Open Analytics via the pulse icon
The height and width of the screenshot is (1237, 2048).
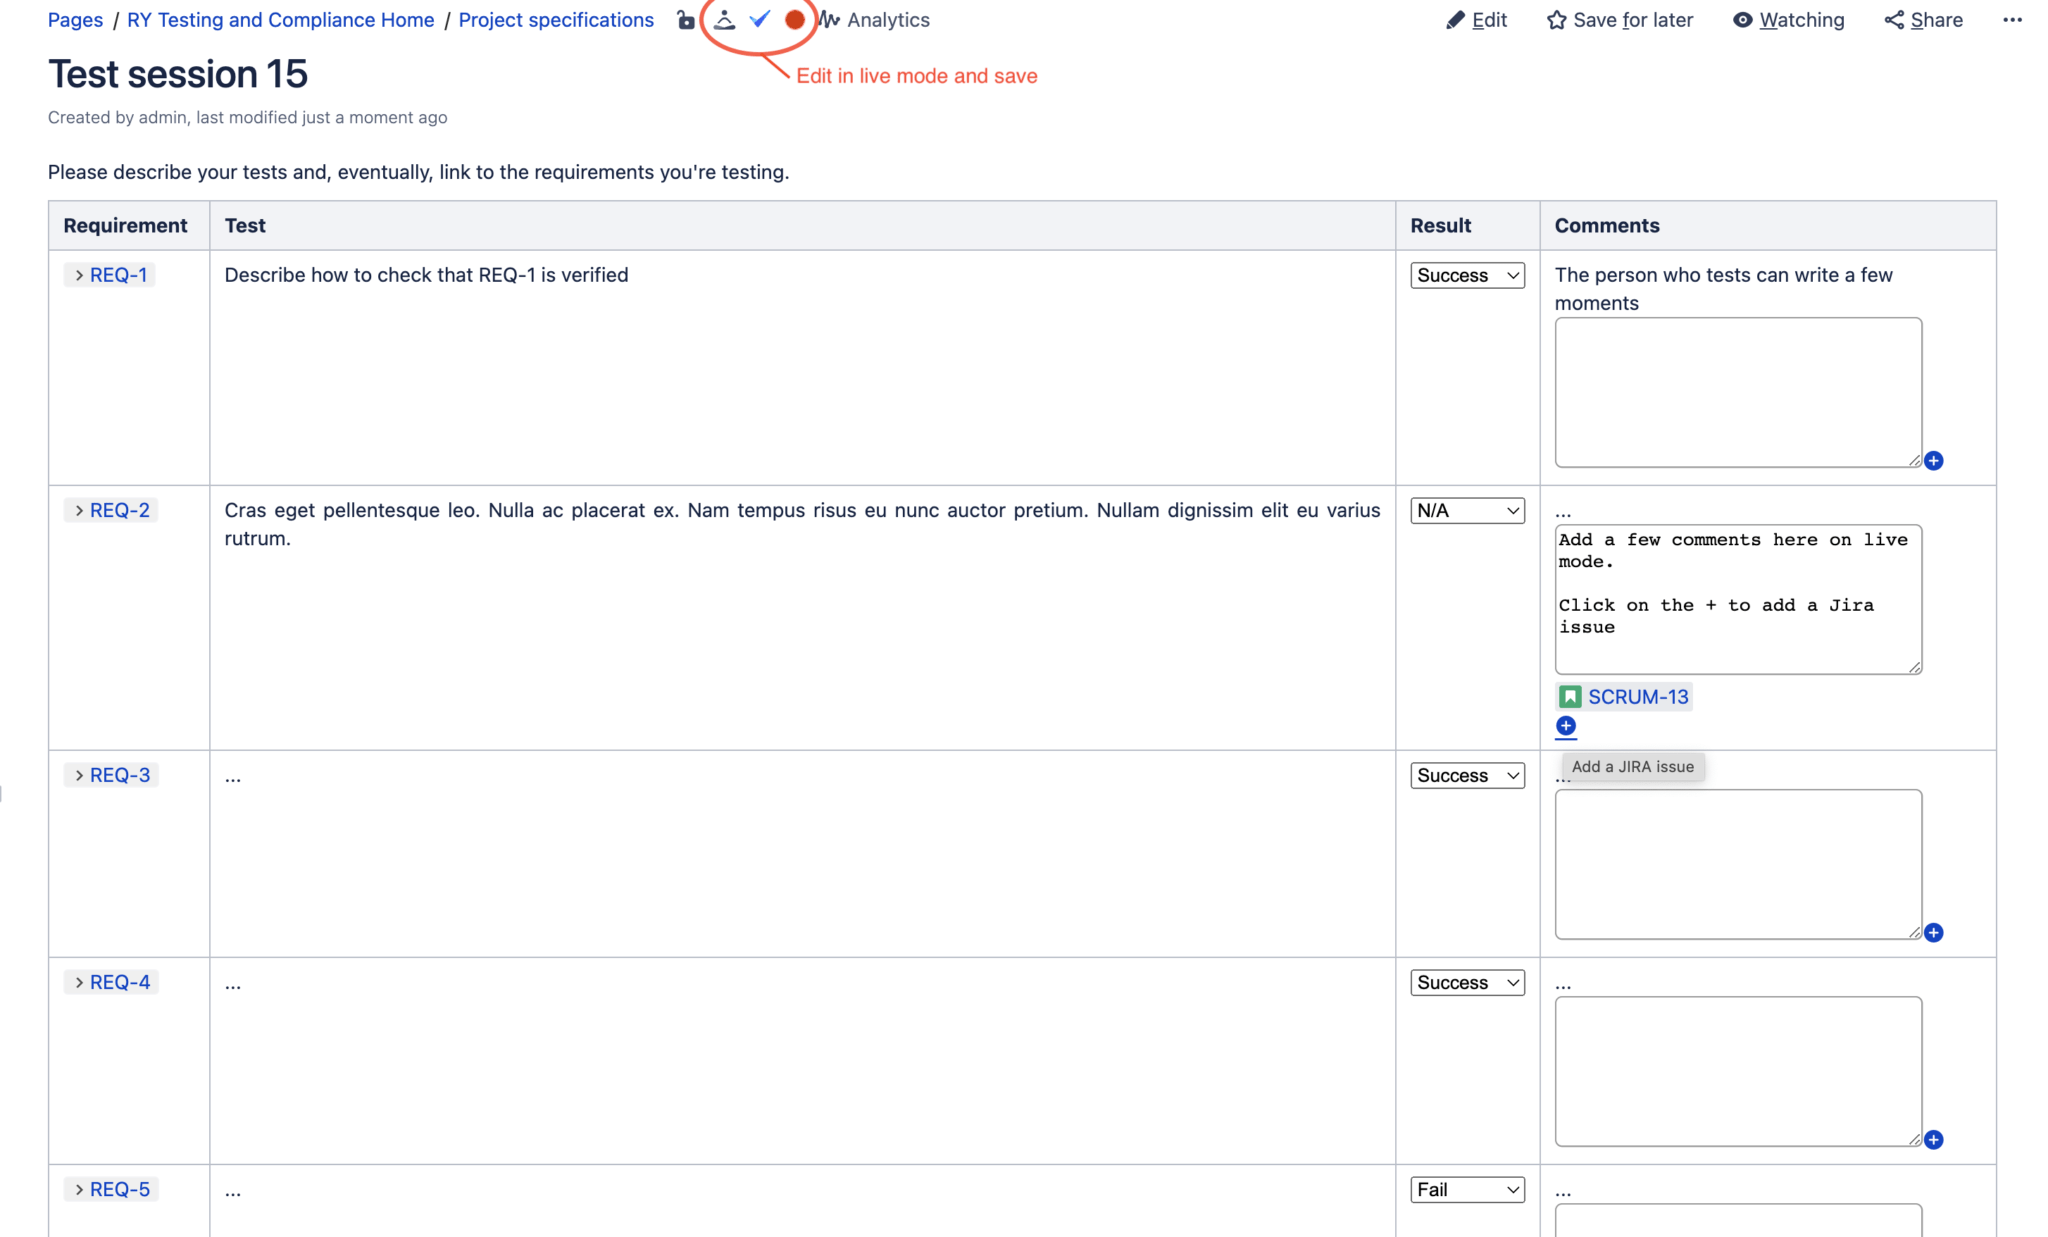pos(830,19)
